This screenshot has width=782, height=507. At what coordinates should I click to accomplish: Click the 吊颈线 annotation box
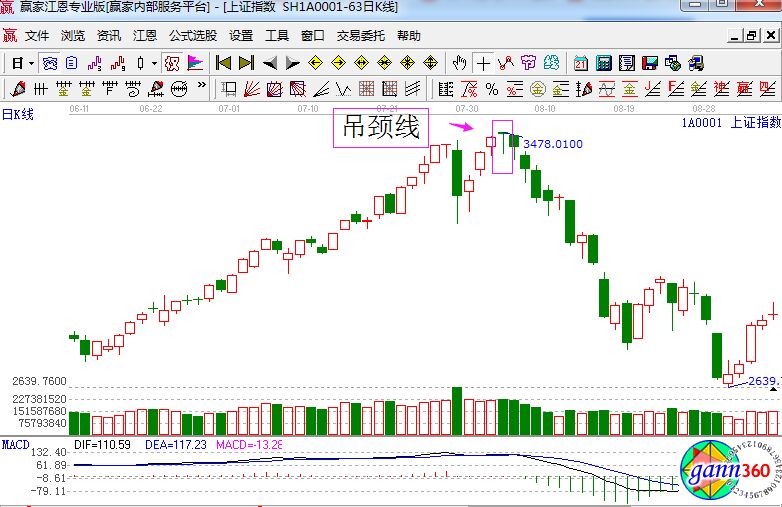pyautogui.click(x=381, y=128)
